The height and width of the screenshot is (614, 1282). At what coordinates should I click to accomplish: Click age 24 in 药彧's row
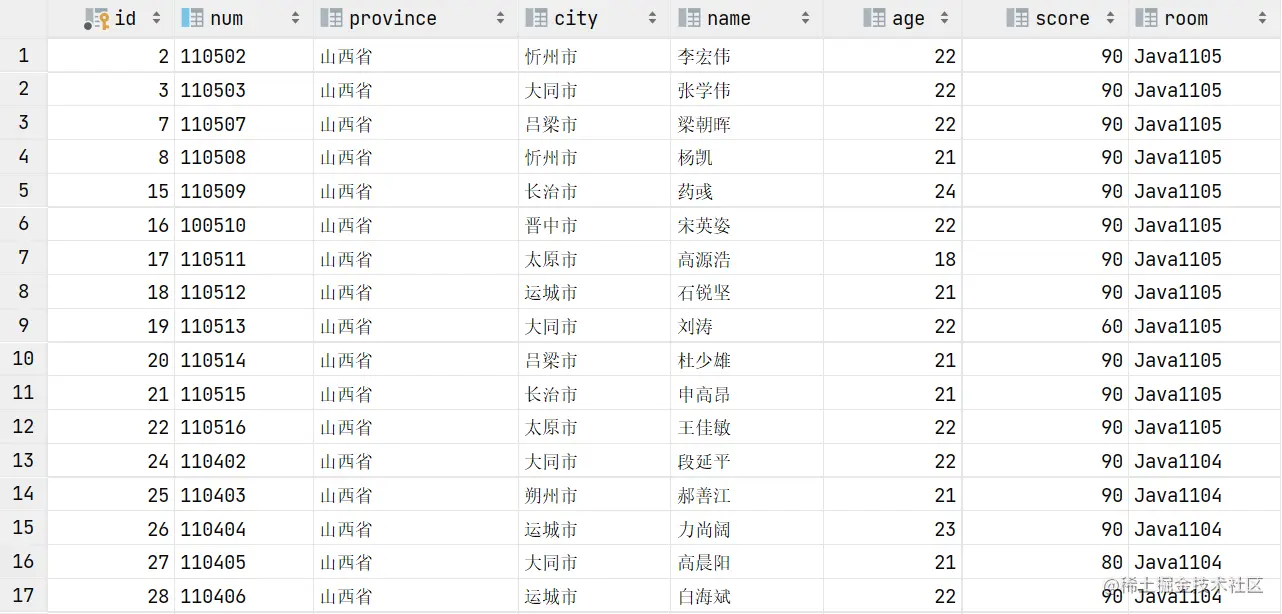point(945,191)
